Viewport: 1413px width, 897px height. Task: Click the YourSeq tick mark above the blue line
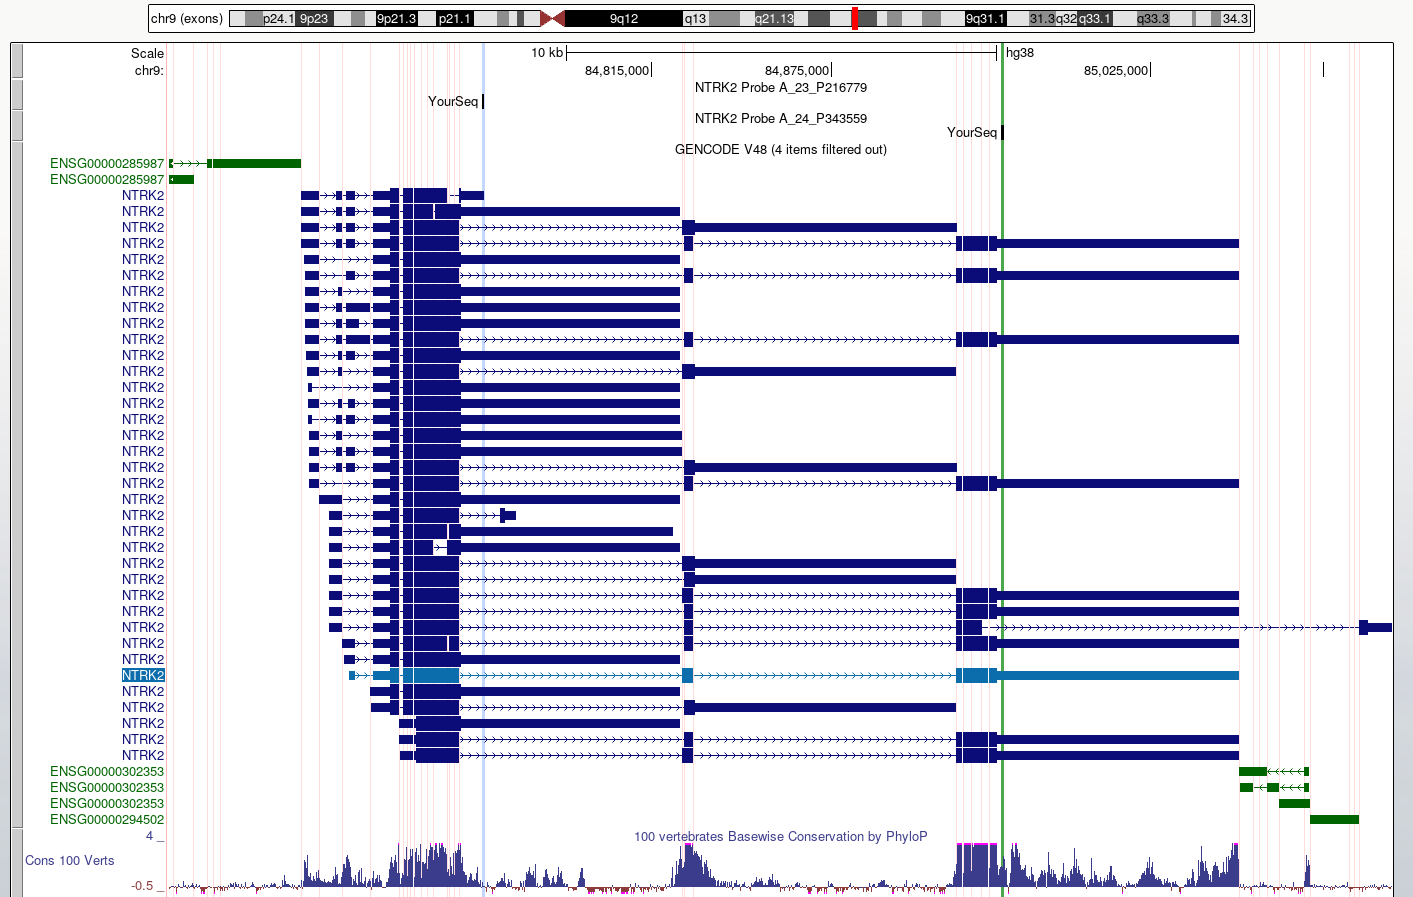481,101
